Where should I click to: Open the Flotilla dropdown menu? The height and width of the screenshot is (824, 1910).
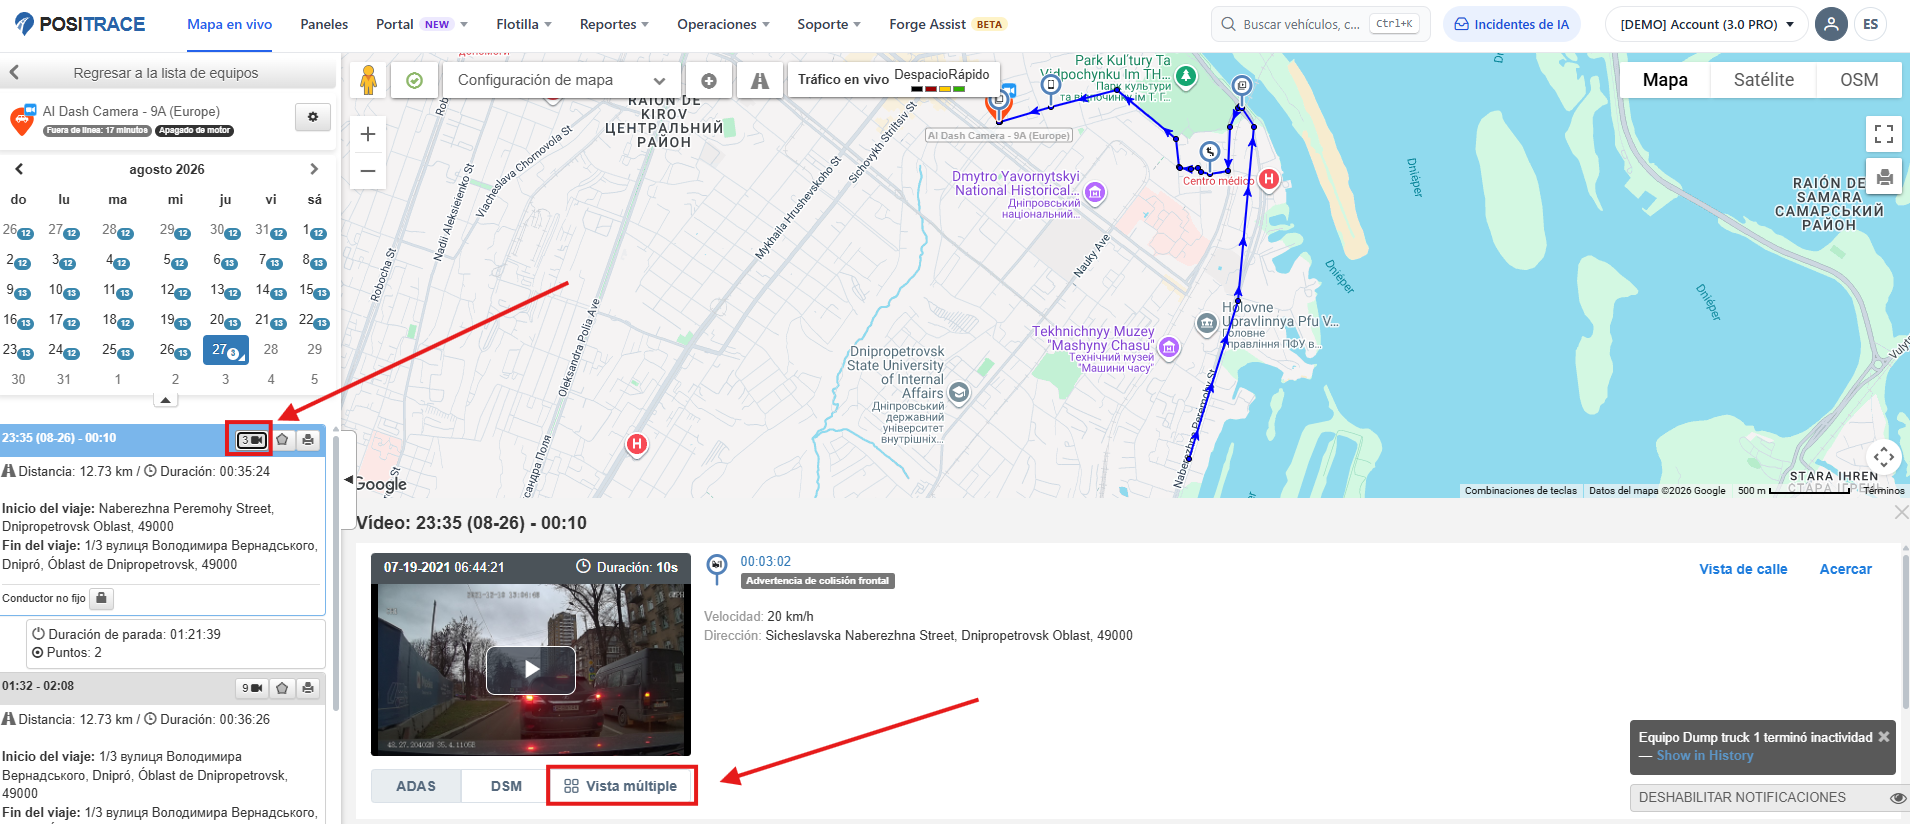pos(524,24)
